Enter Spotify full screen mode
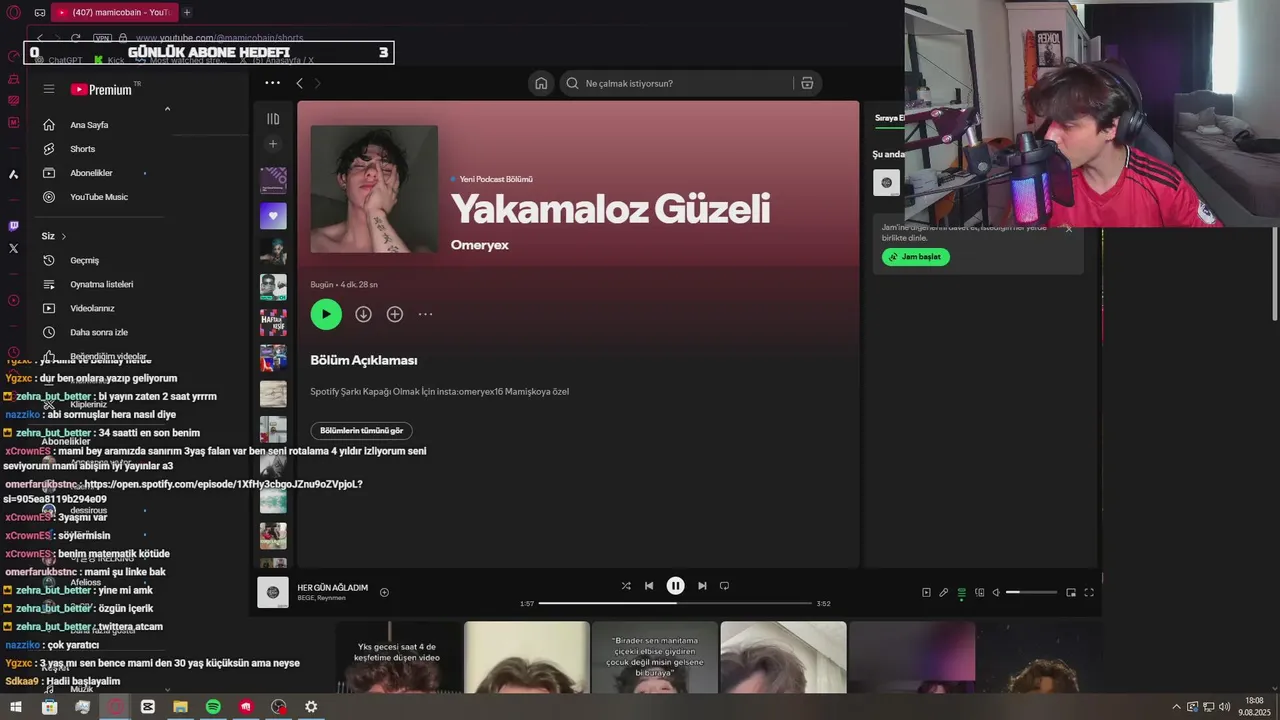 click(1089, 592)
